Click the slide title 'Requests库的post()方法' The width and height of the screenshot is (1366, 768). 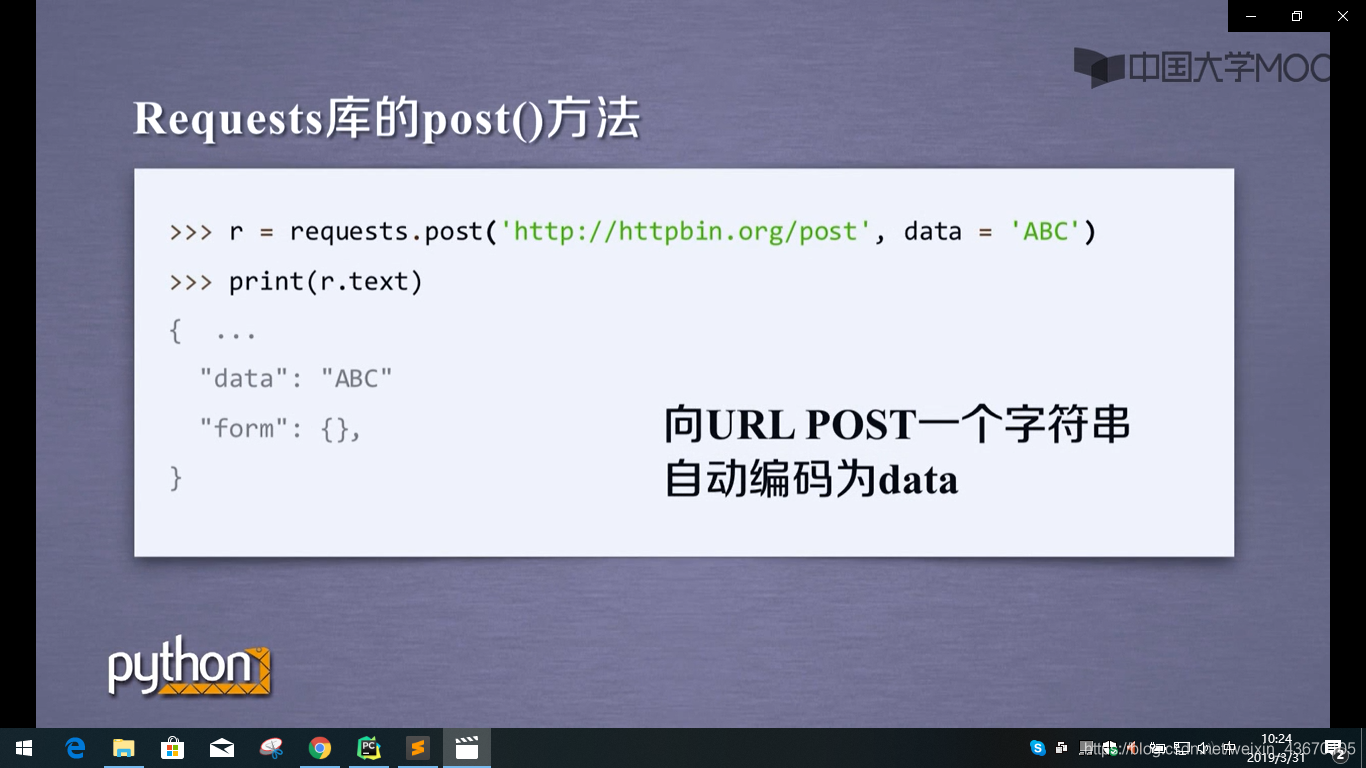click(386, 119)
